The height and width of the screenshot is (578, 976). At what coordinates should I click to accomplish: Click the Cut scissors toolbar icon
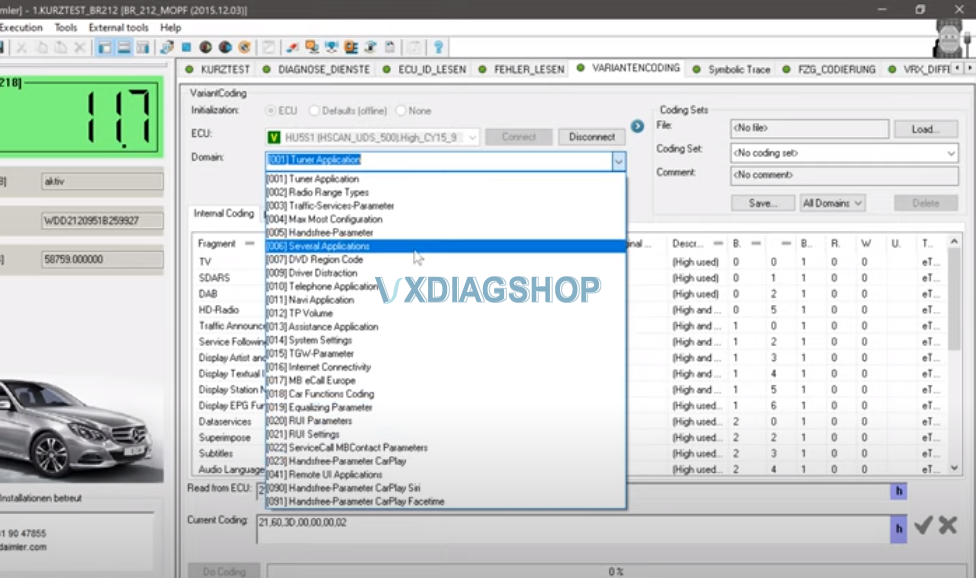pyautogui.click(x=22, y=47)
